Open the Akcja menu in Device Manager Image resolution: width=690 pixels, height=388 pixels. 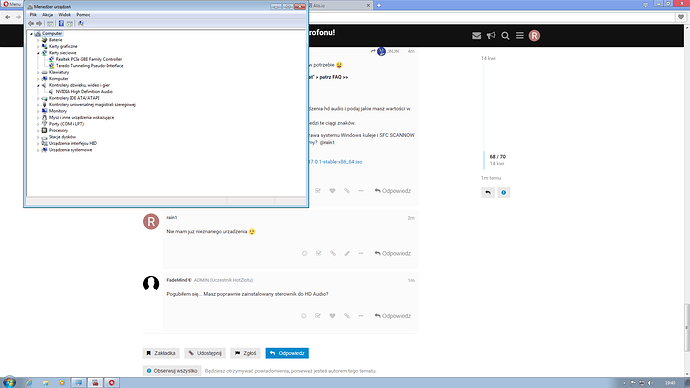pos(48,15)
